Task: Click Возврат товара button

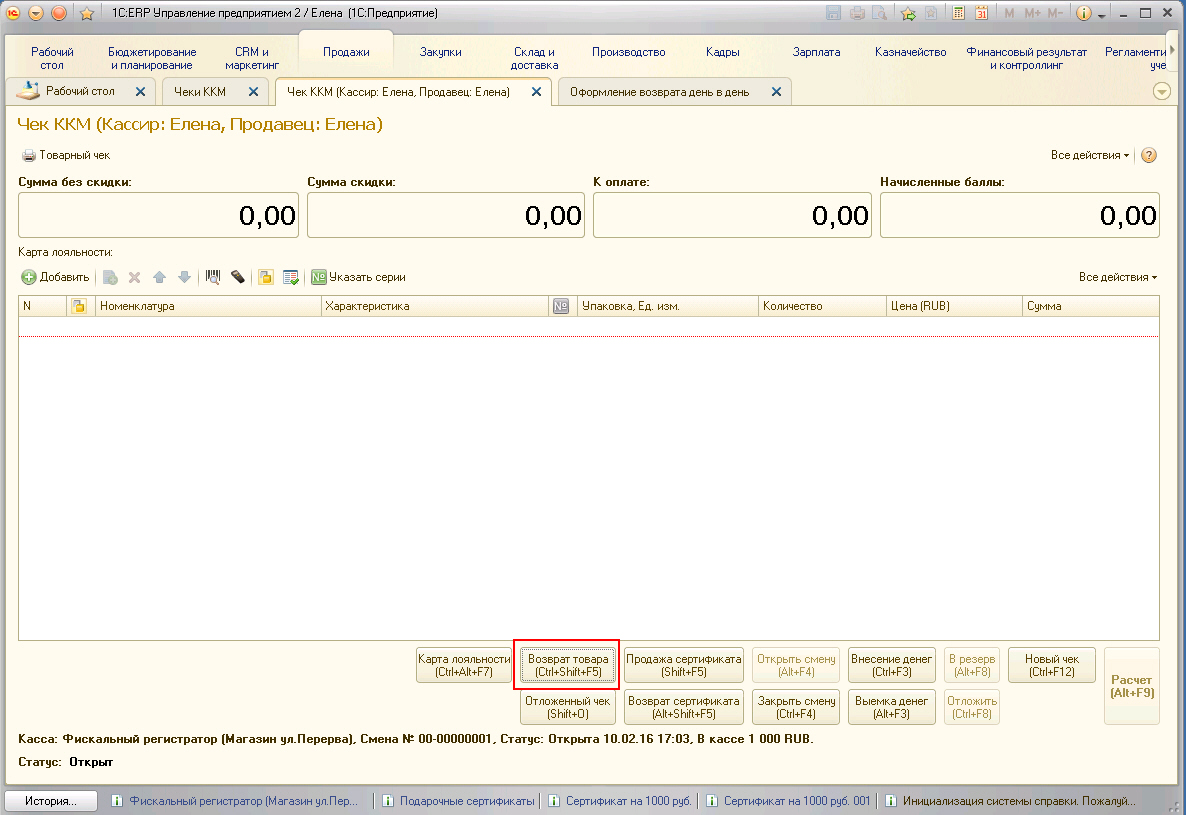Action: tap(567, 665)
